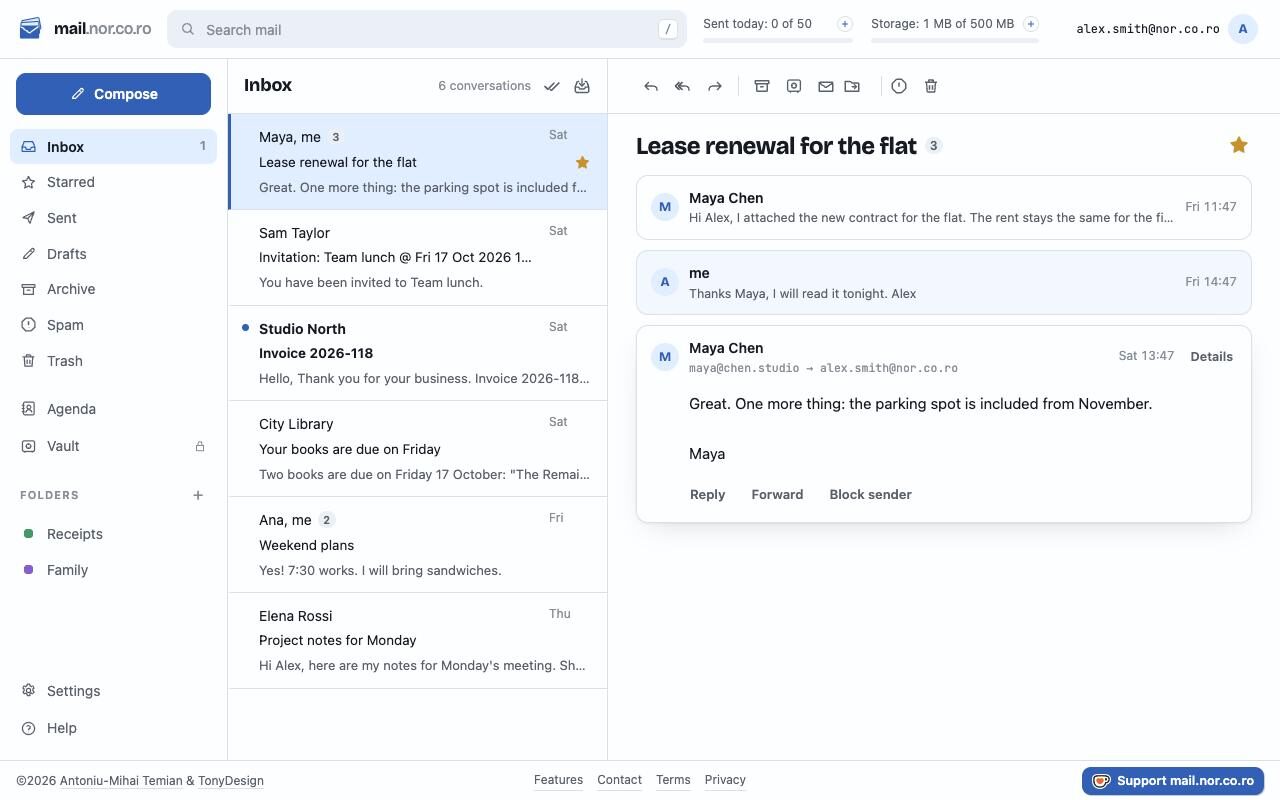Click the mail.nor.co.ro logo
The width and height of the screenshot is (1280, 800).
tap(86, 29)
